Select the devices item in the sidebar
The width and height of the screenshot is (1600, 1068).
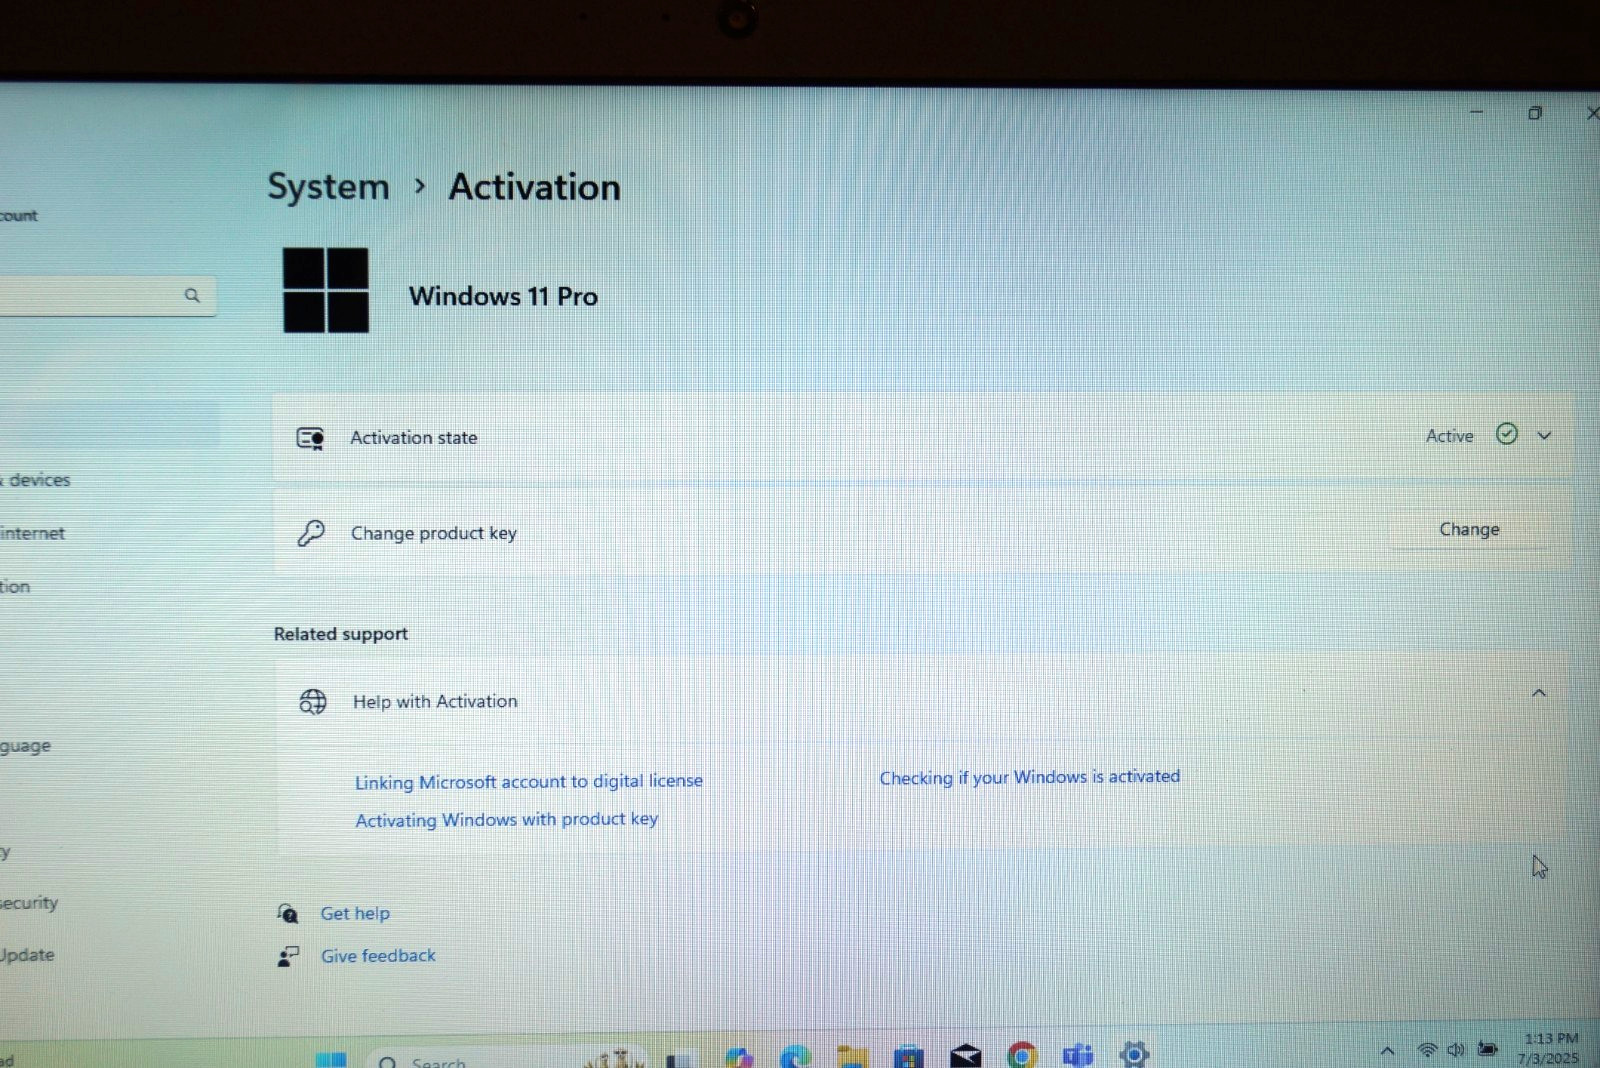pos(37,480)
